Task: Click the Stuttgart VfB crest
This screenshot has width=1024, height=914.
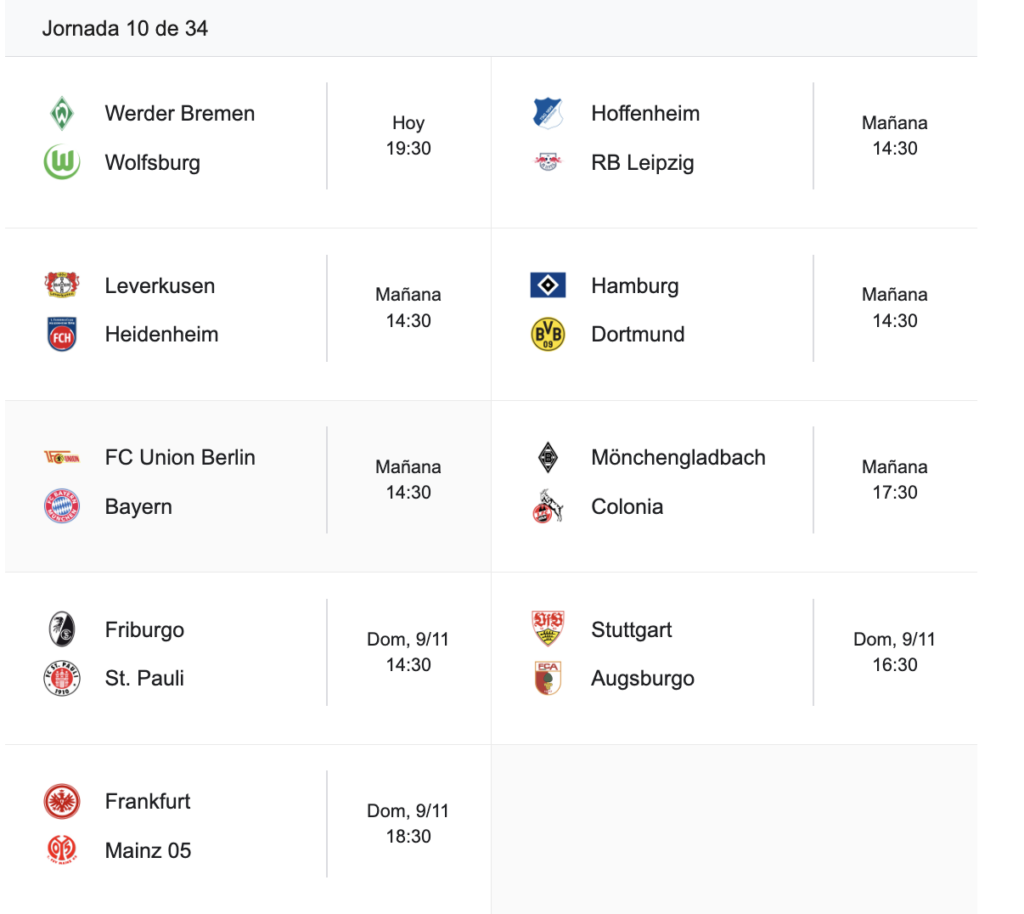Action: click(x=548, y=629)
